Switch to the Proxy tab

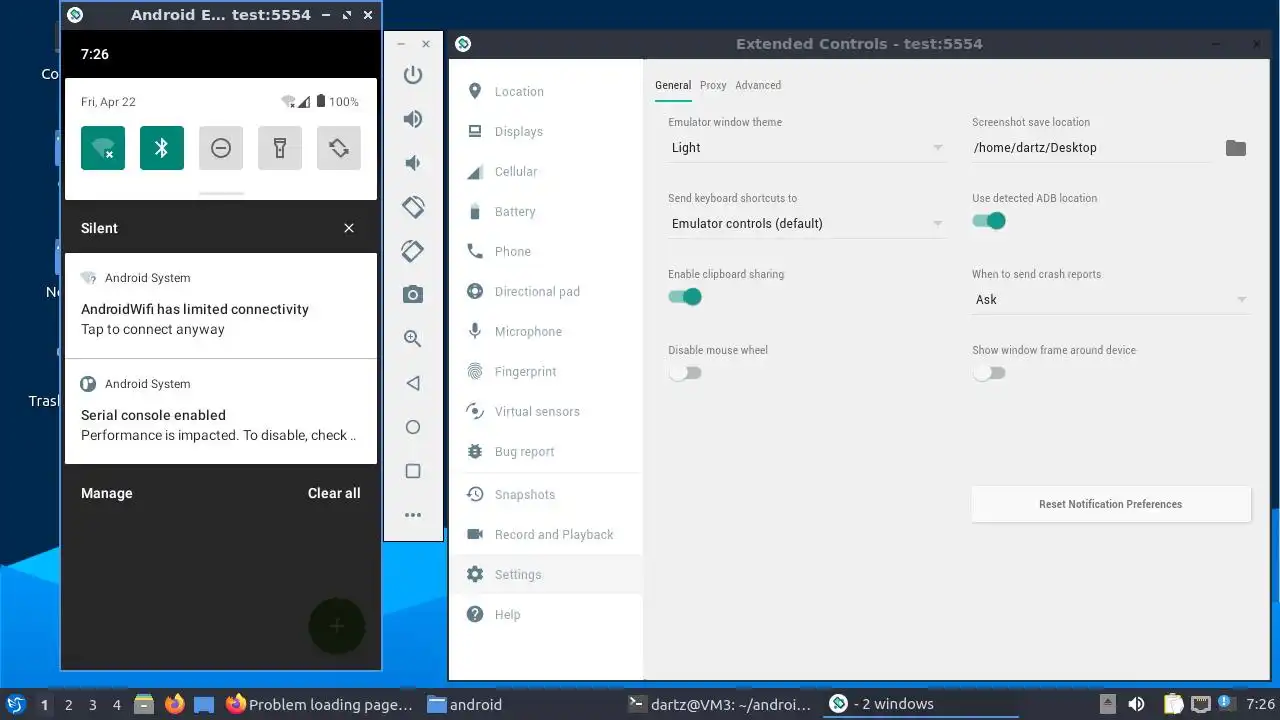pyautogui.click(x=713, y=86)
